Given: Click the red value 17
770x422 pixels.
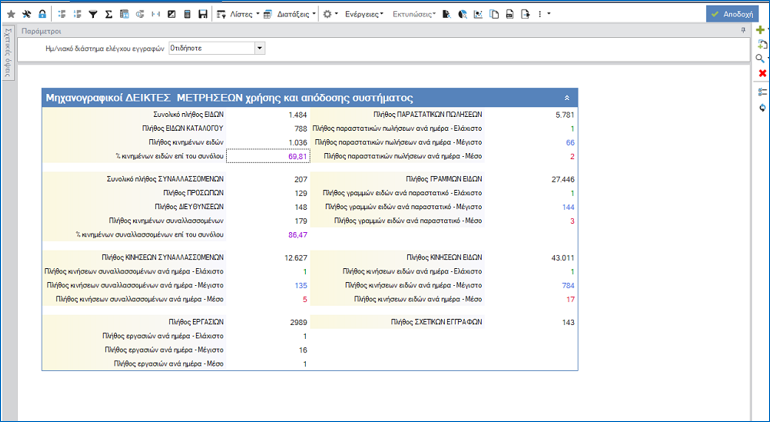Looking at the screenshot, I should point(570,299).
